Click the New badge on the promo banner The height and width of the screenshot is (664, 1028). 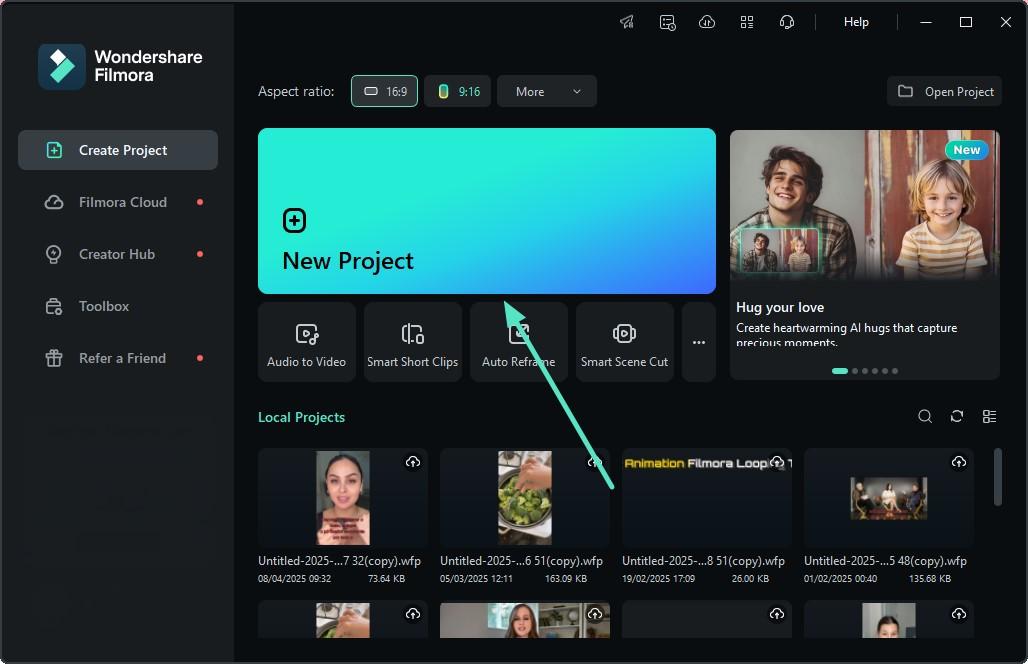(x=967, y=149)
